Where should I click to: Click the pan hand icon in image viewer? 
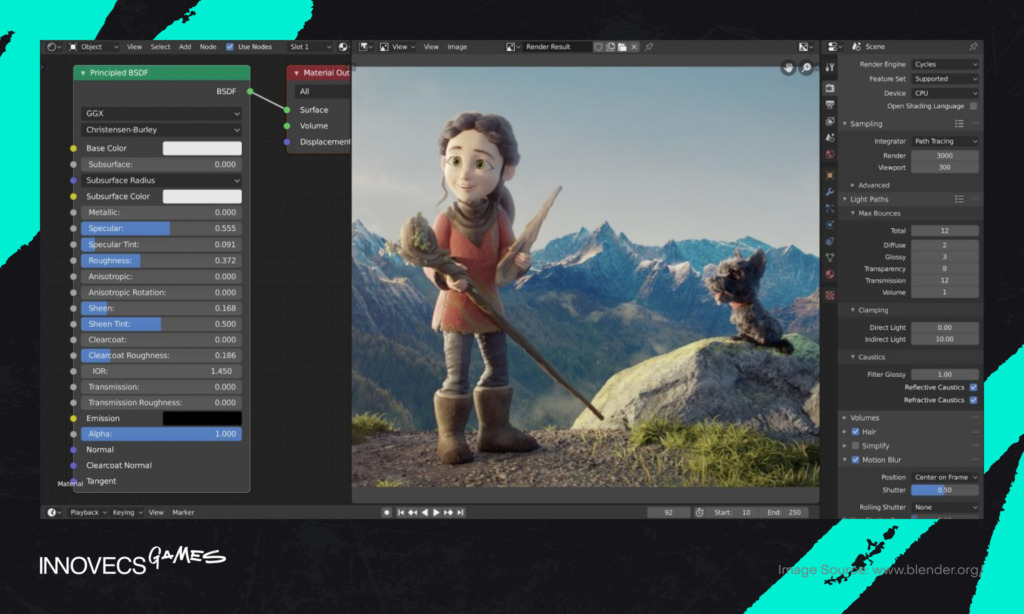788,67
